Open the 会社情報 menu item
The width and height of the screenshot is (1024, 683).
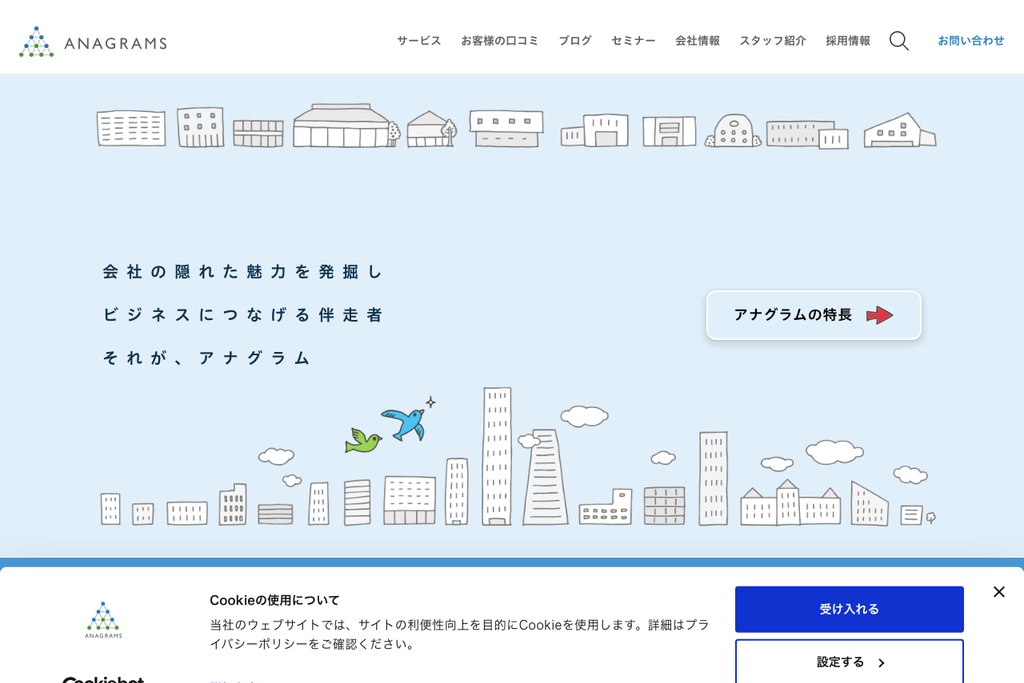(697, 40)
